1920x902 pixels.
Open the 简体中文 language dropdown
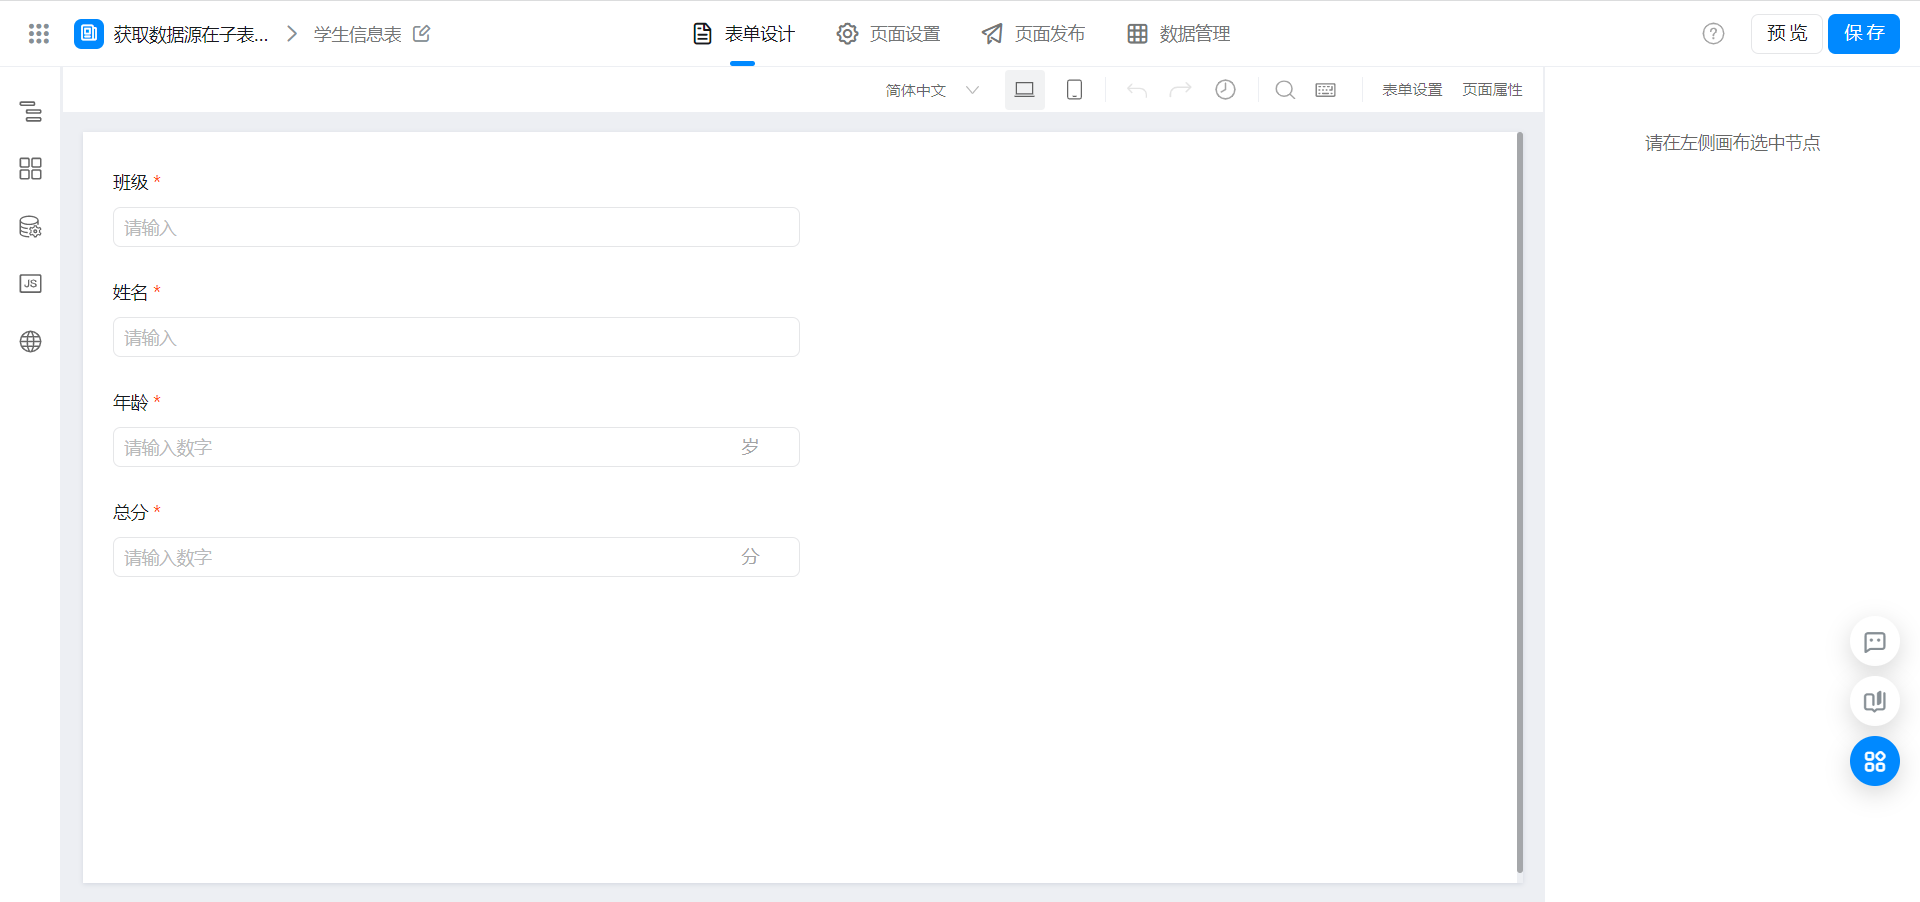(932, 90)
